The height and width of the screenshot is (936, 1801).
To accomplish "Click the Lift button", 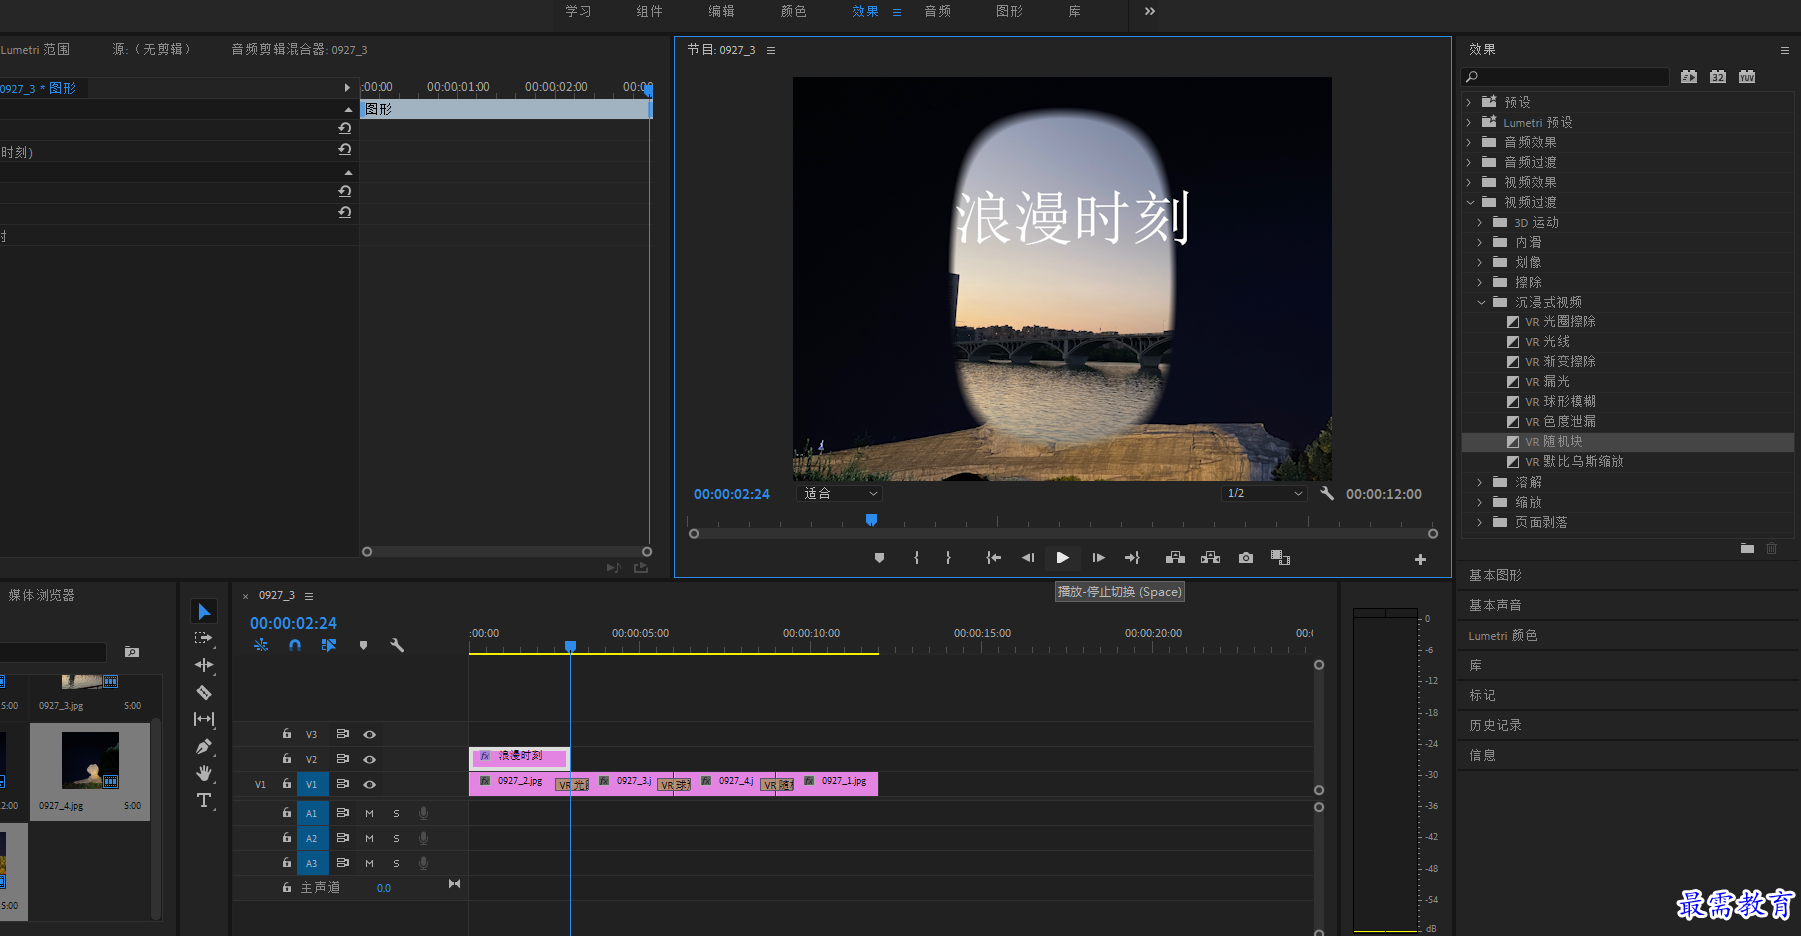I will click(1175, 558).
